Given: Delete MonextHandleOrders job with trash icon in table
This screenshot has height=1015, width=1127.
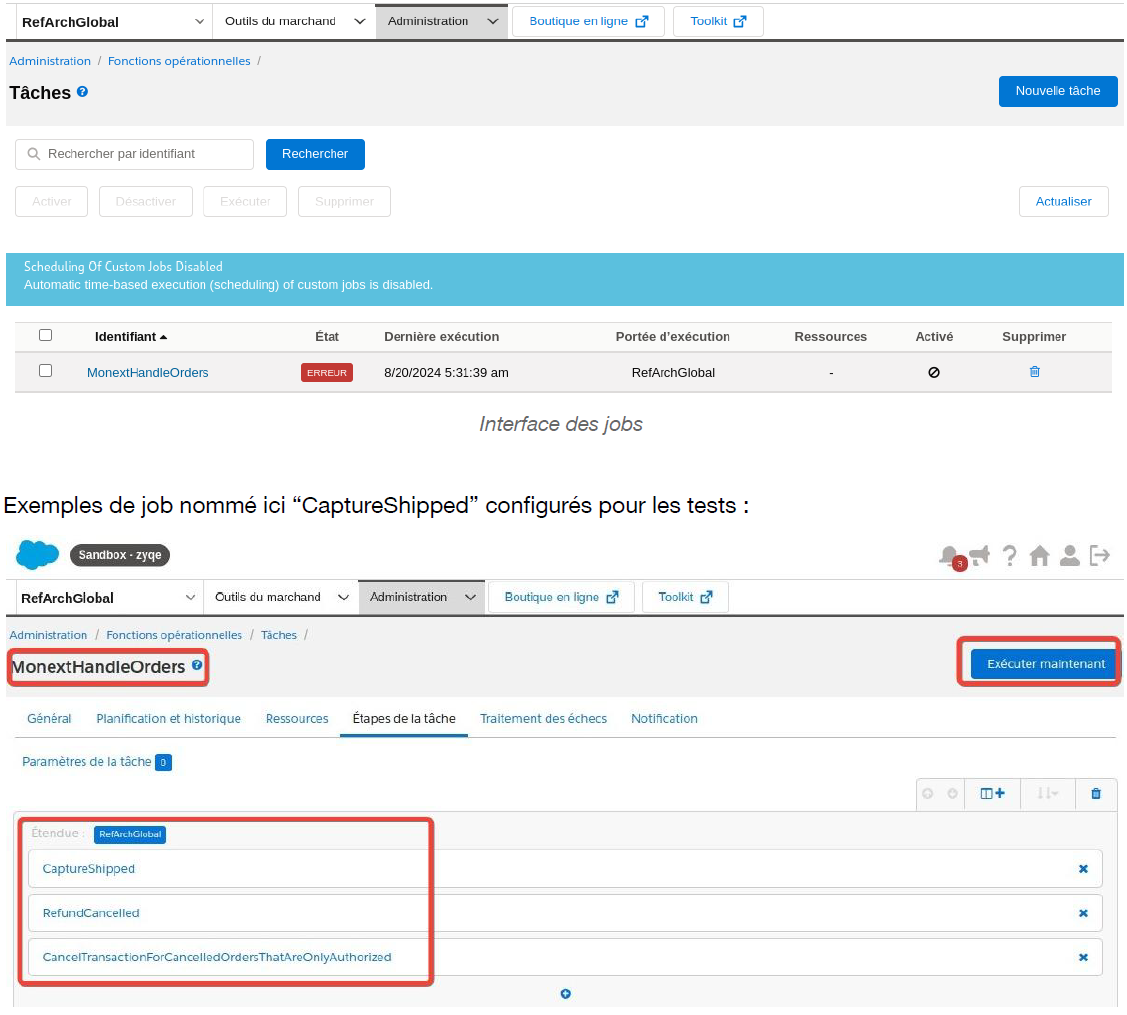Looking at the screenshot, I should [1034, 372].
